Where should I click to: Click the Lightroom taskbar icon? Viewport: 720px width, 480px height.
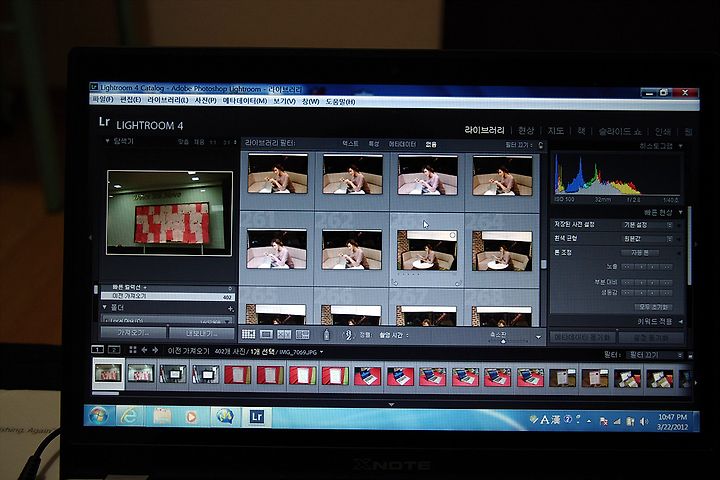click(x=256, y=417)
